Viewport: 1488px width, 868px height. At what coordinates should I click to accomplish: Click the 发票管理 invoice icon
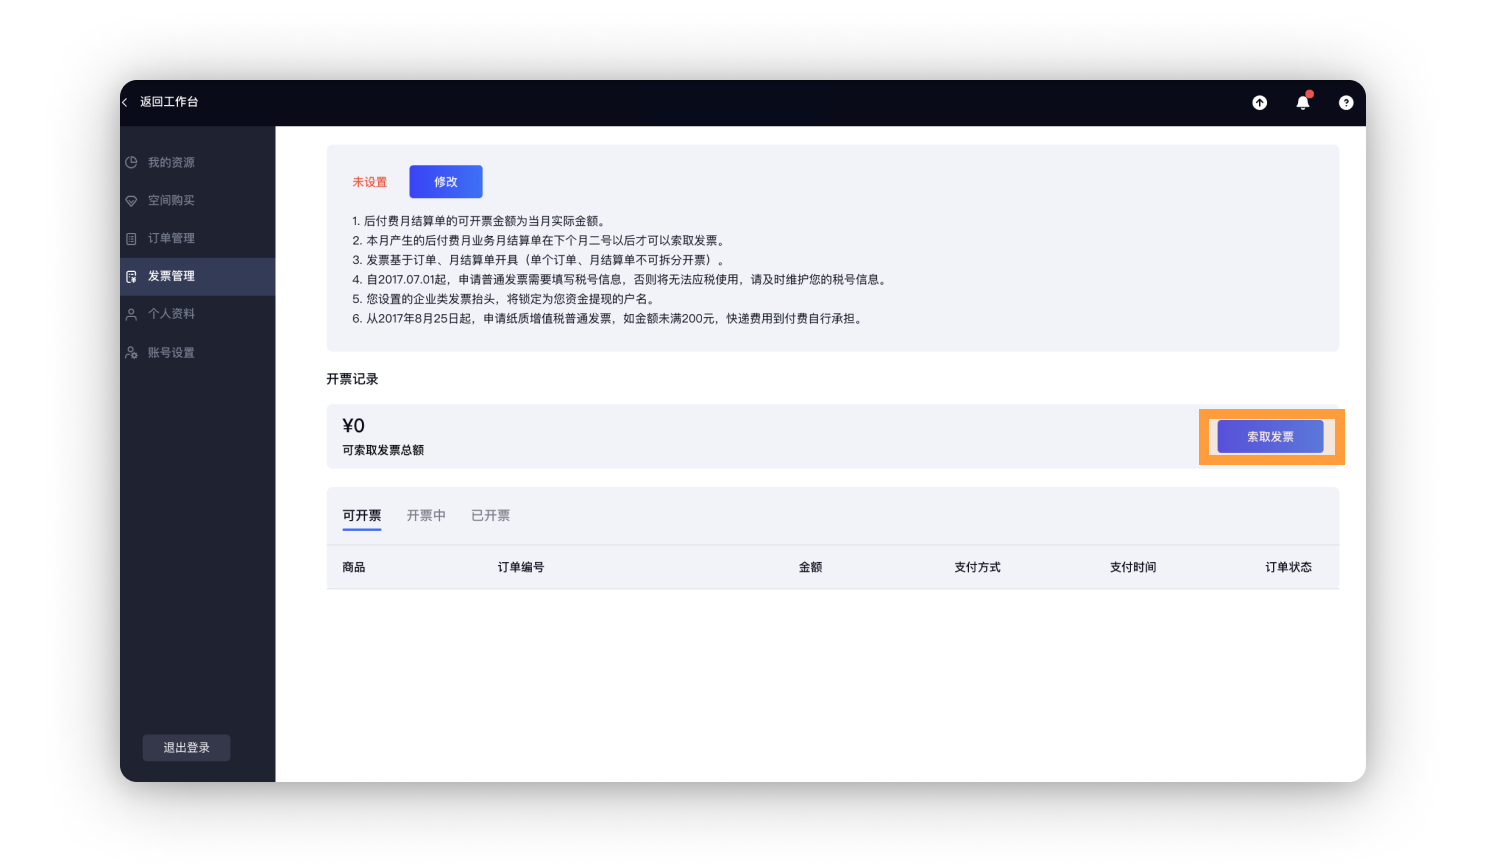[x=131, y=276]
